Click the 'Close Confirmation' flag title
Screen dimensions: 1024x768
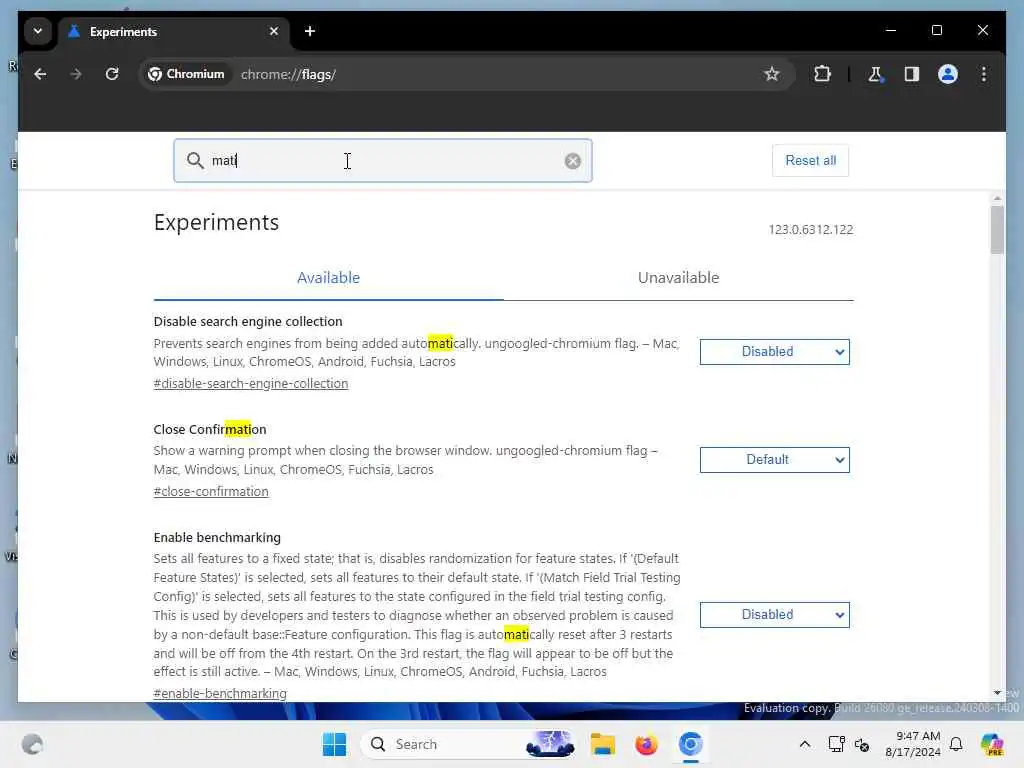pyautogui.click(x=210, y=430)
